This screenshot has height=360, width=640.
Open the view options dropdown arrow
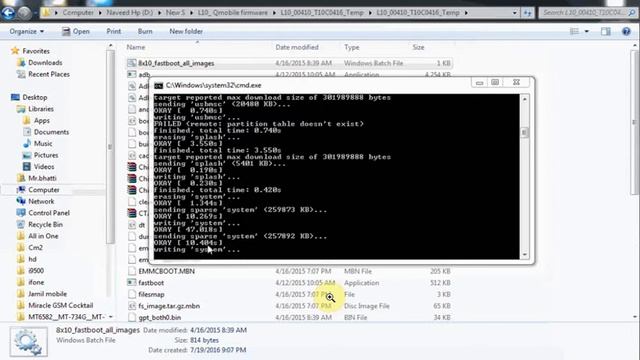click(x=587, y=31)
